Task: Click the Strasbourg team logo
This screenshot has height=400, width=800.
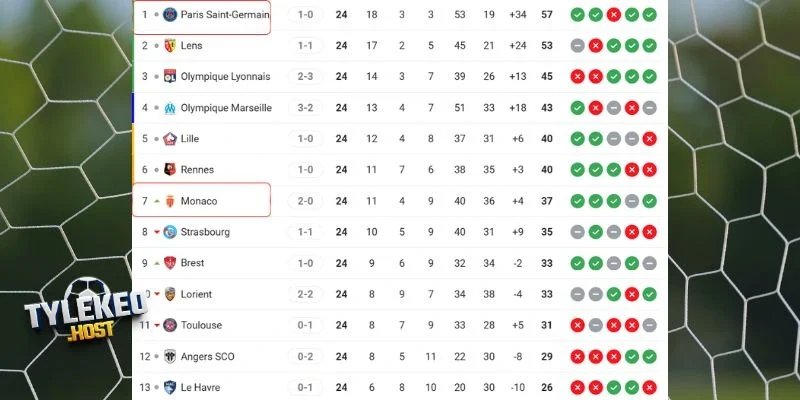Action: pos(169,232)
